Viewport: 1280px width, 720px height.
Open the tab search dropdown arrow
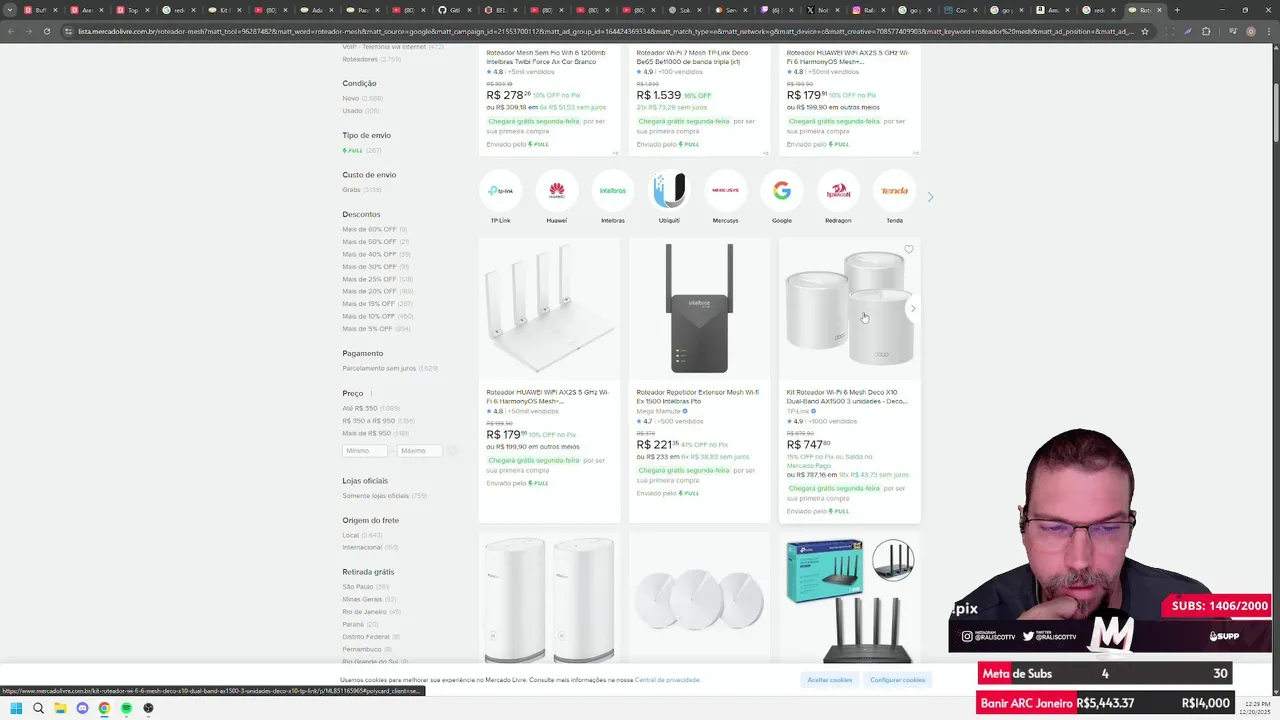coord(10,10)
